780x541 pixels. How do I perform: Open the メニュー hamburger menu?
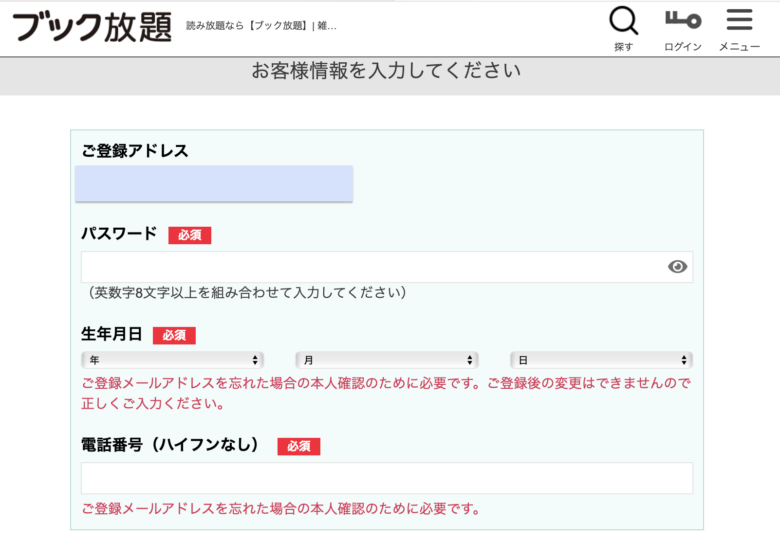click(739, 29)
